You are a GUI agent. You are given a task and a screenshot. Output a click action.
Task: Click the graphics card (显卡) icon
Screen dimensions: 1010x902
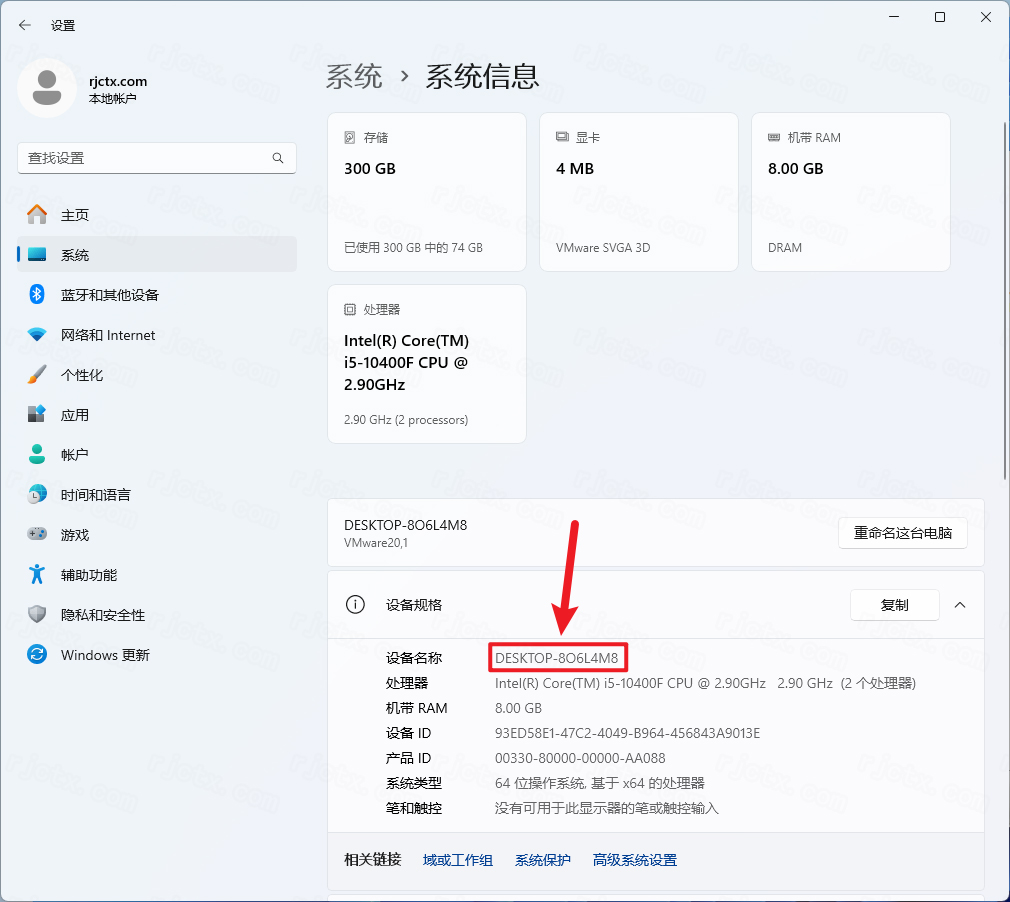click(x=562, y=137)
